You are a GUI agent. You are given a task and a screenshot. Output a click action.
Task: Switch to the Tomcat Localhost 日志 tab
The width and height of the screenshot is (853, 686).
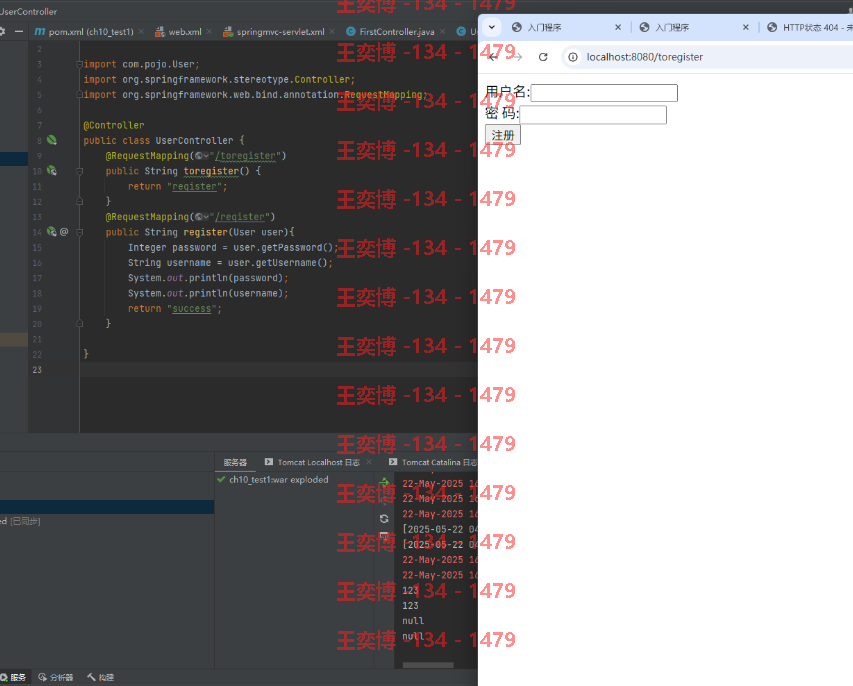pos(318,462)
